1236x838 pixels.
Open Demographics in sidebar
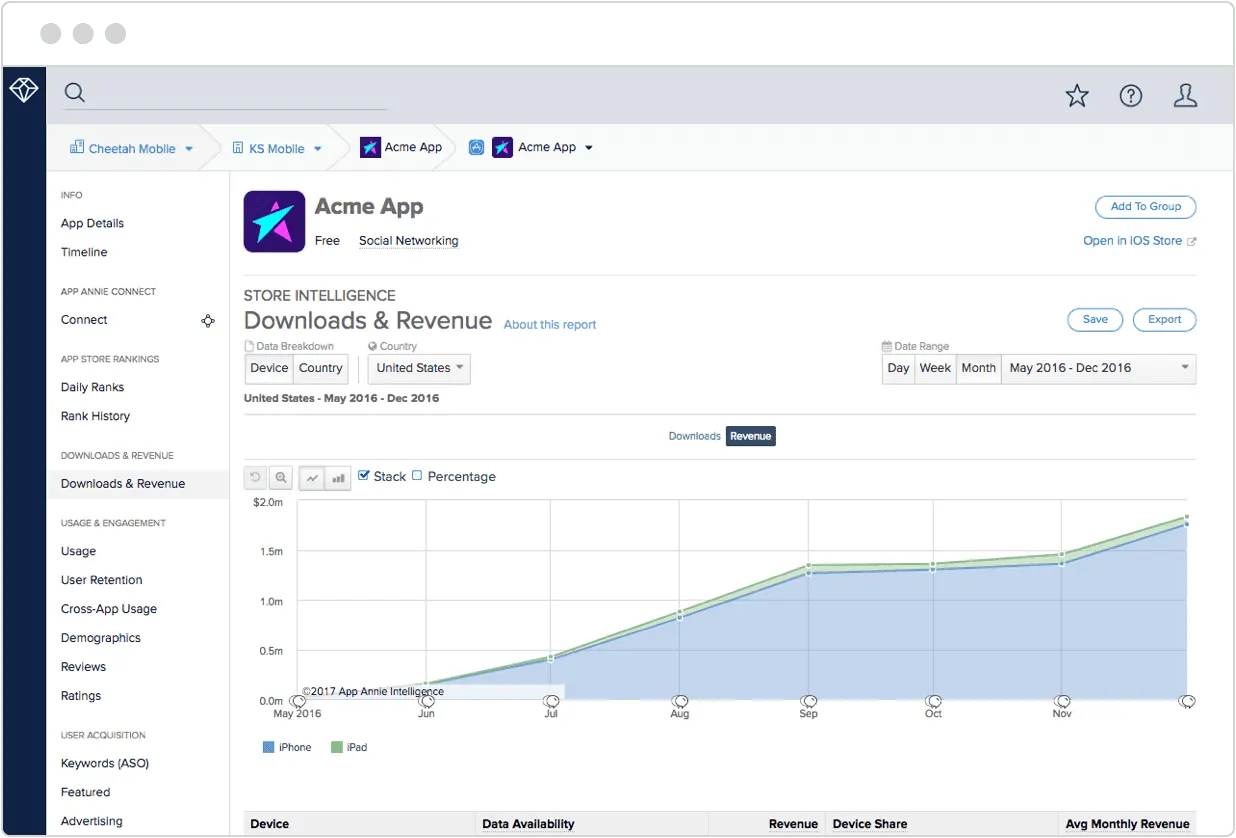click(100, 639)
